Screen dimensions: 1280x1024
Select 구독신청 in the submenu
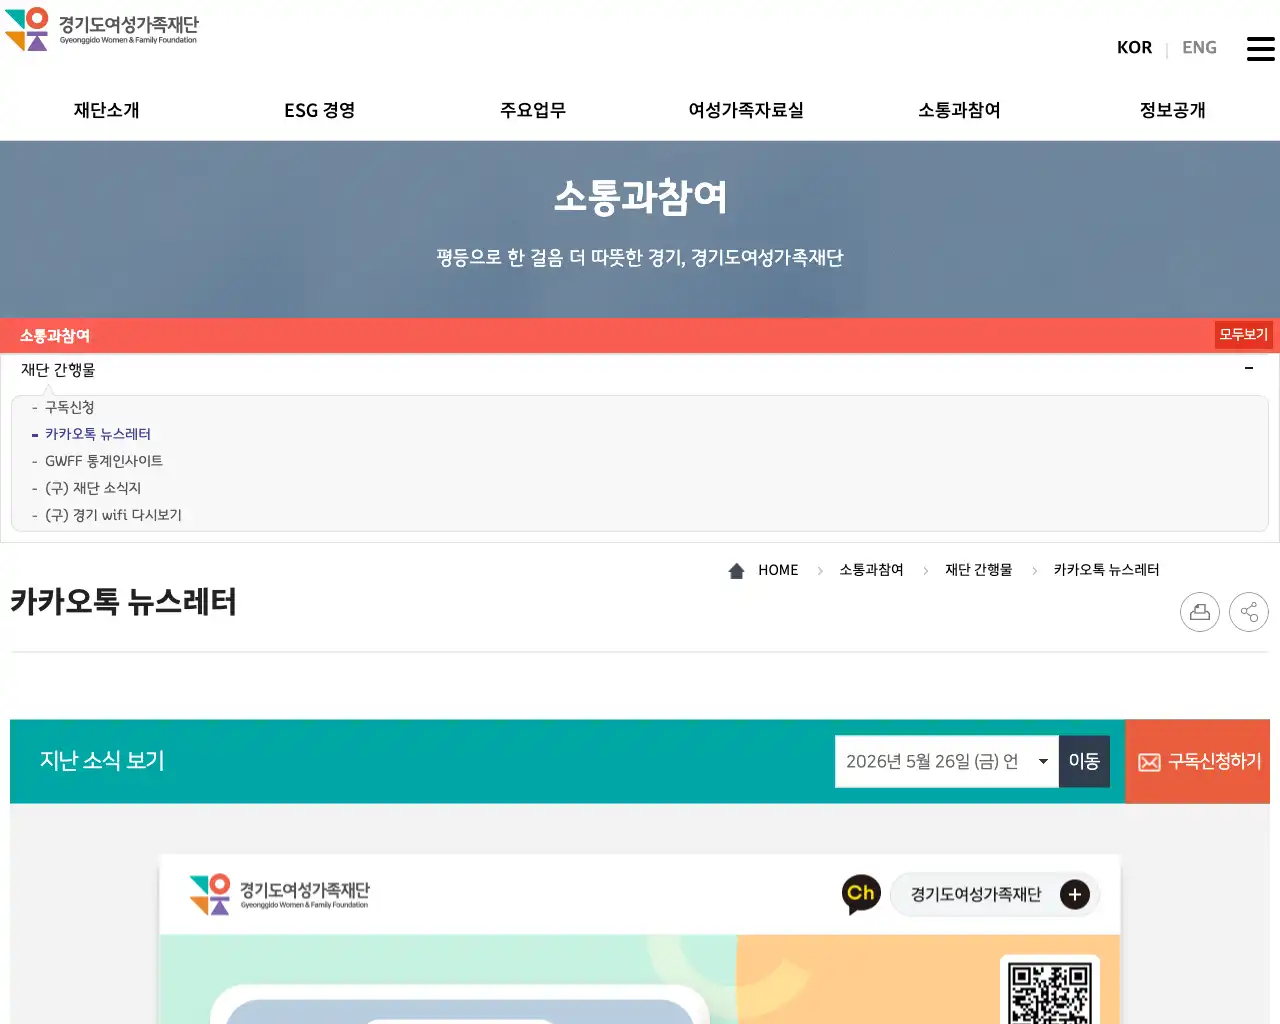(x=69, y=407)
